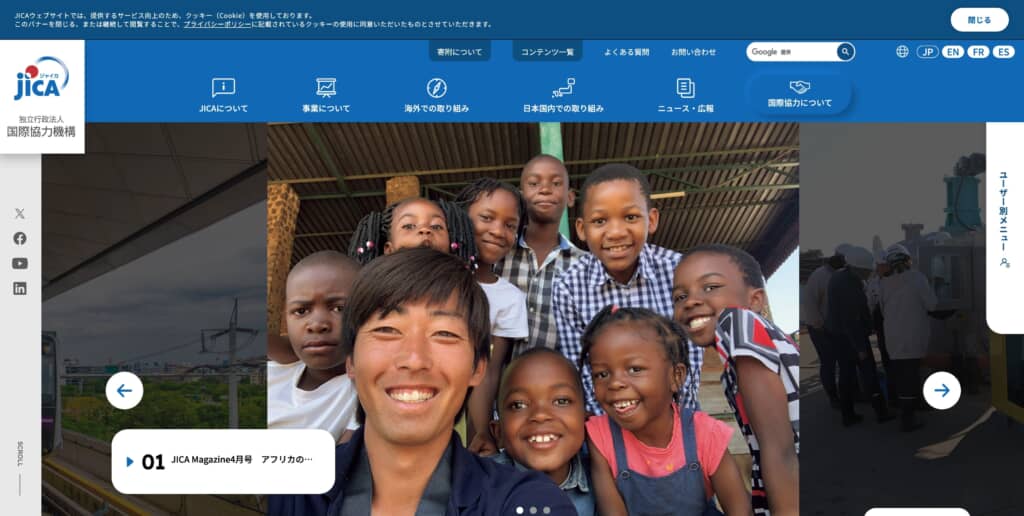Switch language to EN

point(952,52)
